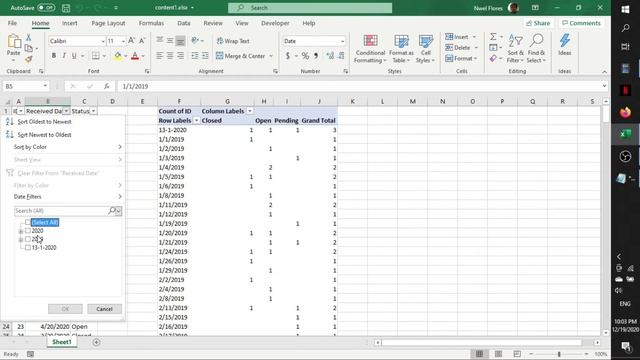Open the Comments pane
This screenshot has width=640, height=360.
[x=581, y=23]
